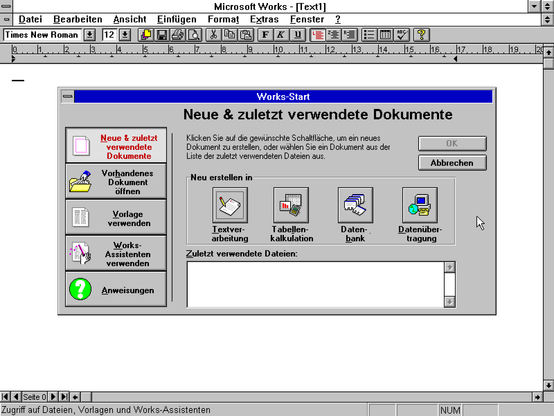The height and width of the screenshot is (416, 554).
Task: Expand the font size 12 dropdown
Action: tap(125, 35)
